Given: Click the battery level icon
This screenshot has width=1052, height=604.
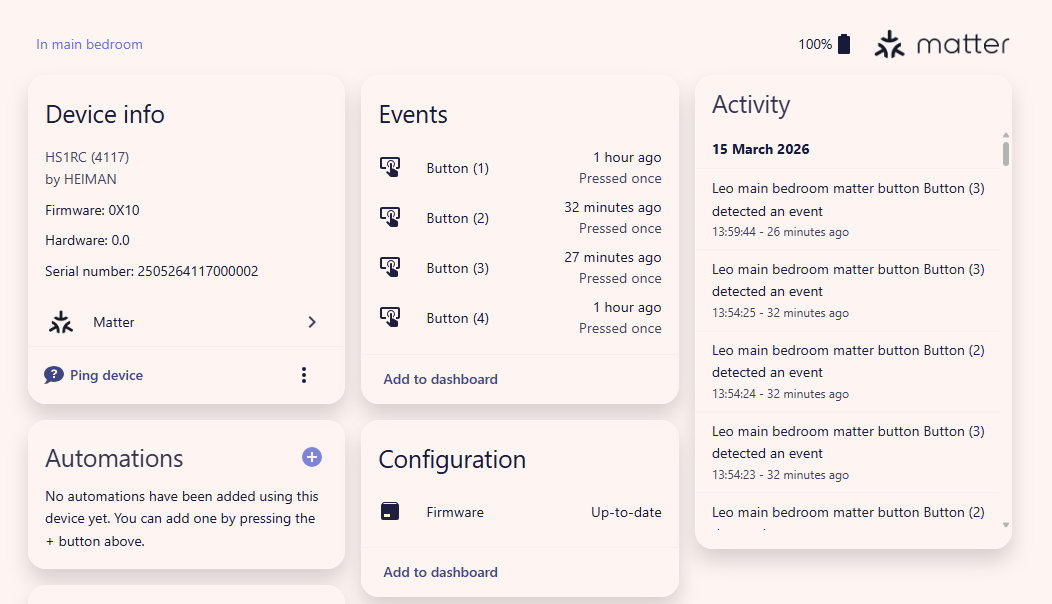Looking at the screenshot, I should tap(844, 44).
